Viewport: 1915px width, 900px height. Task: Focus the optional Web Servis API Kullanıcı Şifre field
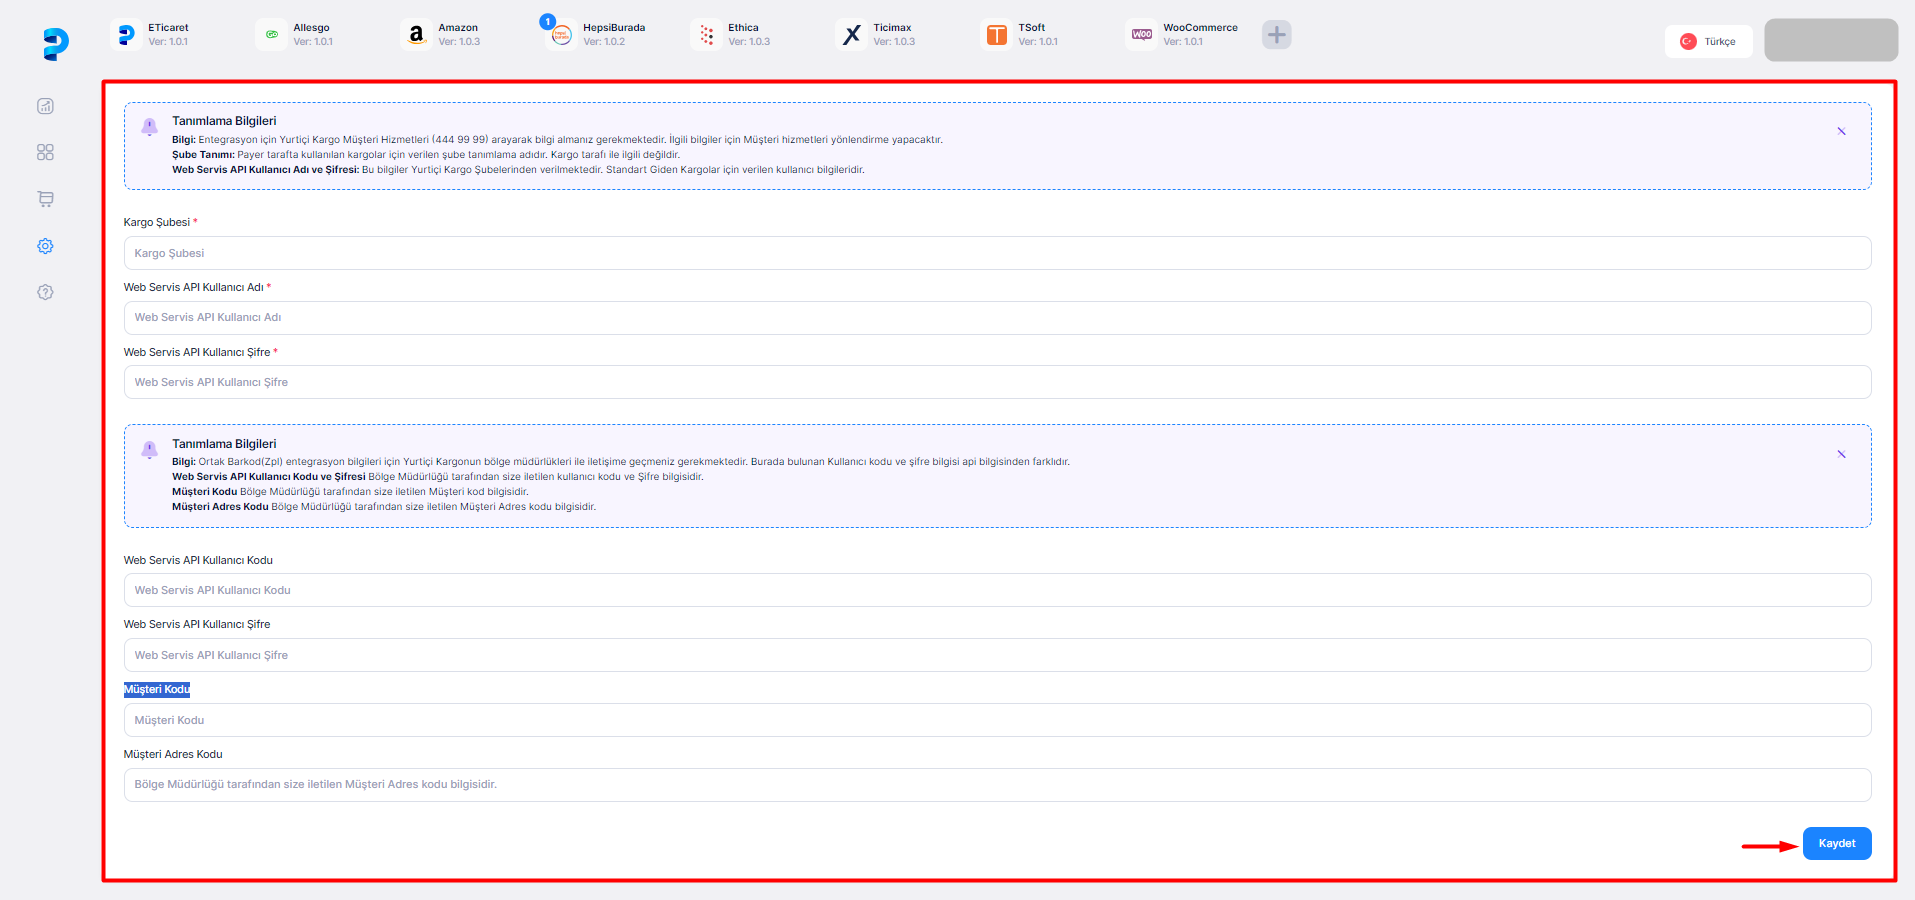[997, 655]
